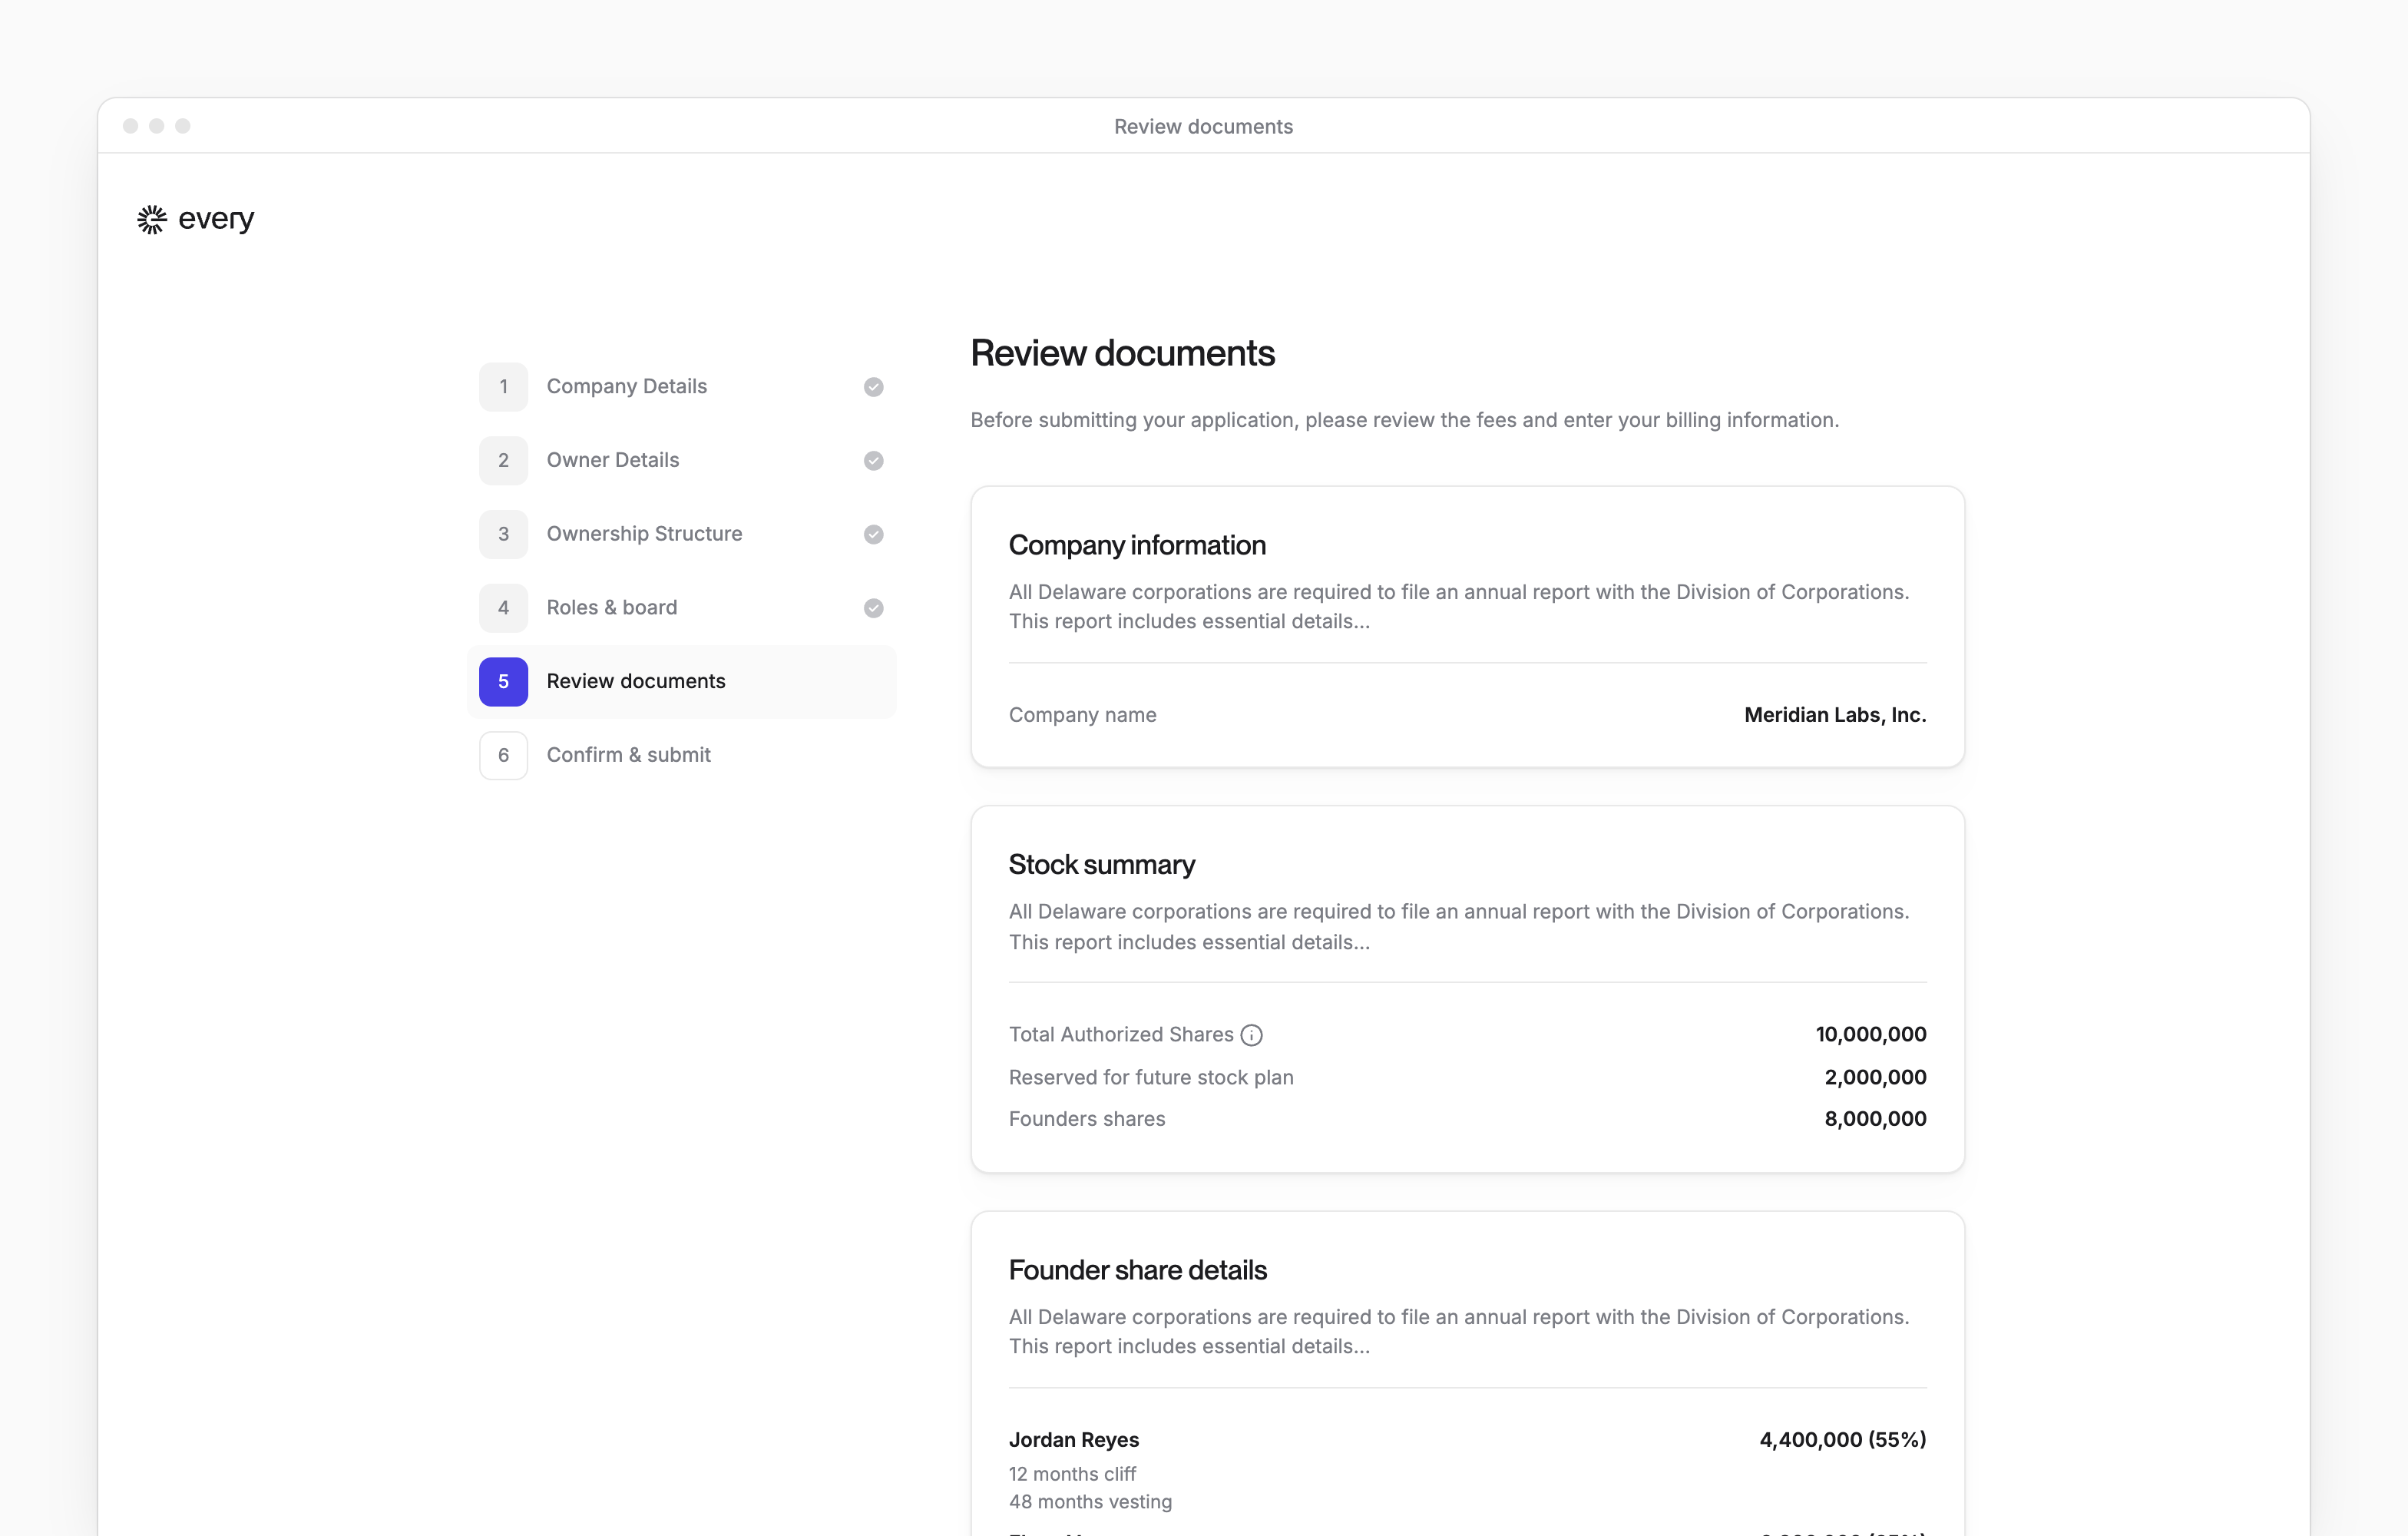The image size is (2408, 1536).
Task: Click the Stock summary heading
Action: coord(1101,865)
